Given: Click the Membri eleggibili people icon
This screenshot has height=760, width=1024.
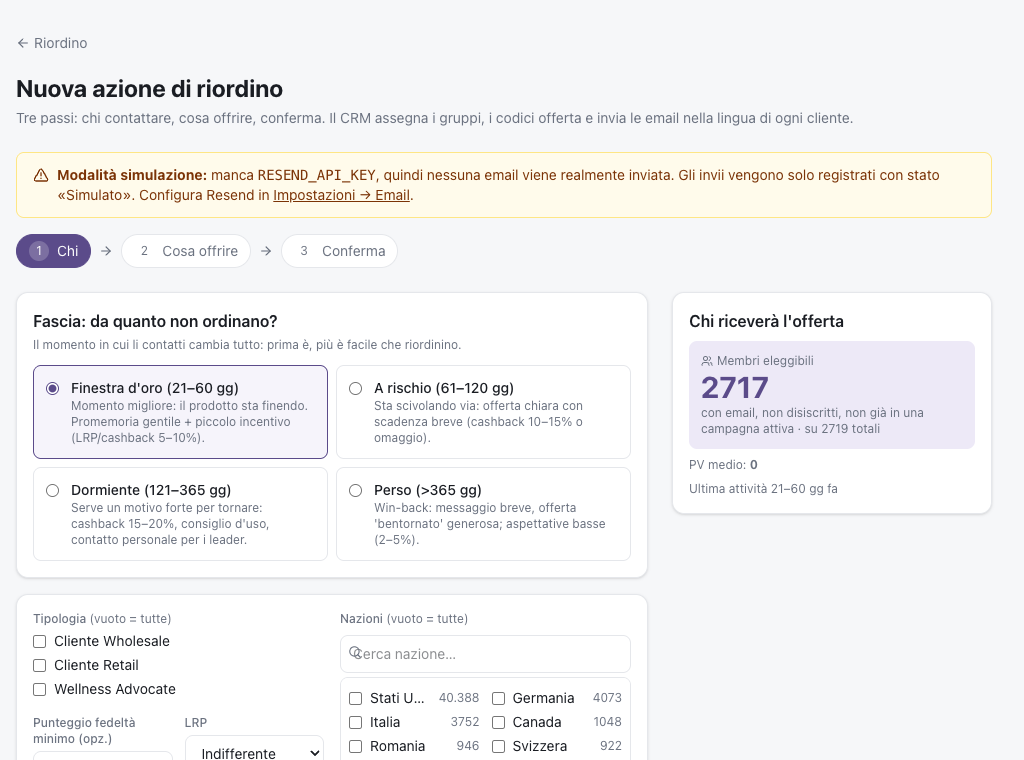Looking at the screenshot, I should pos(707,361).
